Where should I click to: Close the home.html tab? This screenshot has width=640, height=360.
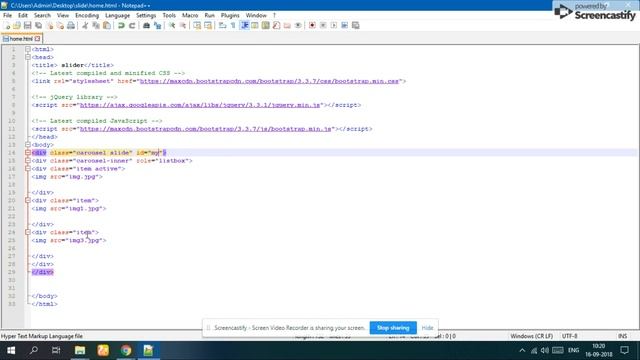38,39
